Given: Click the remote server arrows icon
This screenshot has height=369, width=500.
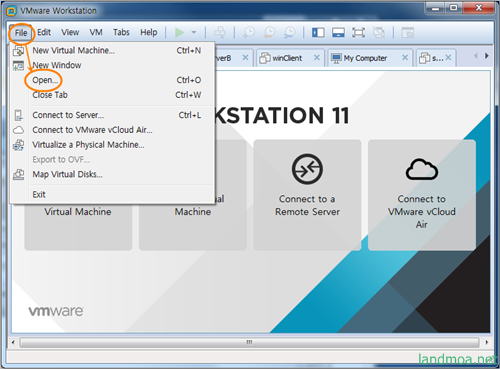Looking at the screenshot, I should [x=307, y=169].
